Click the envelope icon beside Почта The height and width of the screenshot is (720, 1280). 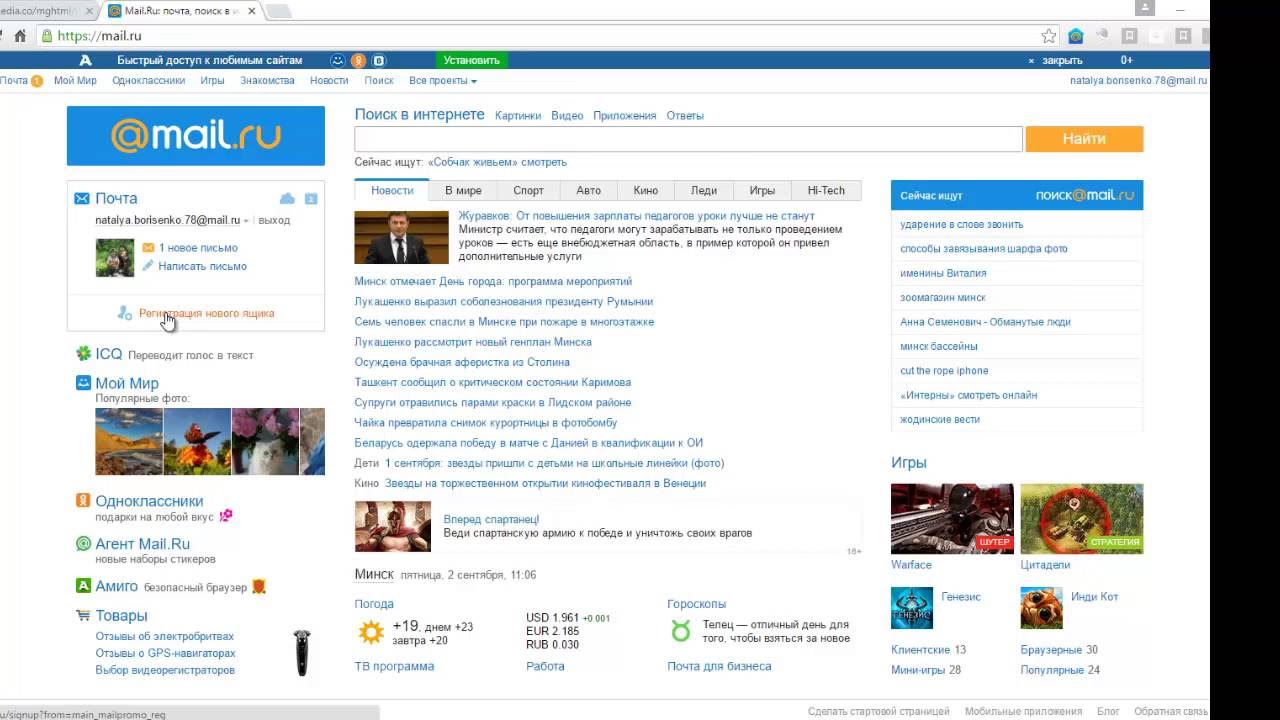pos(82,199)
